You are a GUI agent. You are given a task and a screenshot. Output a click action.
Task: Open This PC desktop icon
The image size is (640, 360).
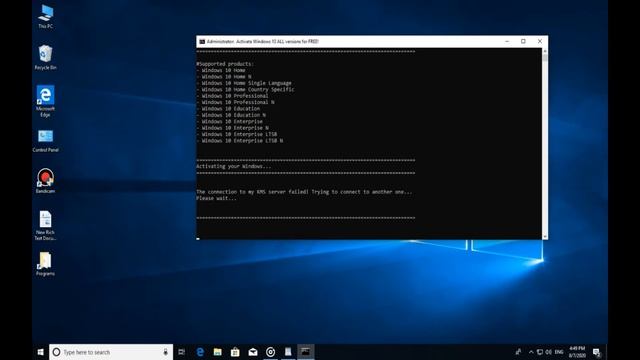pyautogui.click(x=45, y=16)
